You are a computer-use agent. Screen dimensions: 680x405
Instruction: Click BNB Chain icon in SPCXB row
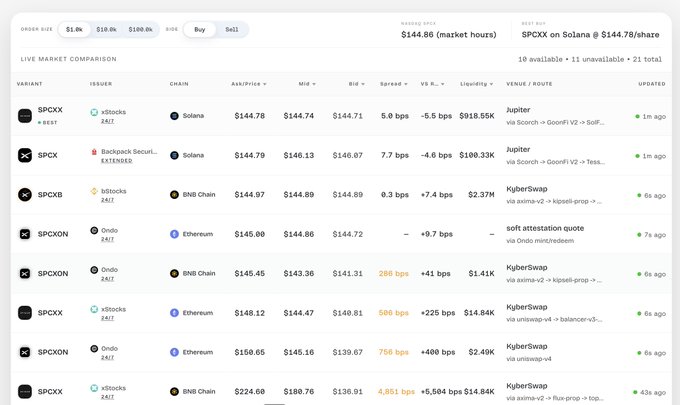pyautogui.click(x=174, y=195)
